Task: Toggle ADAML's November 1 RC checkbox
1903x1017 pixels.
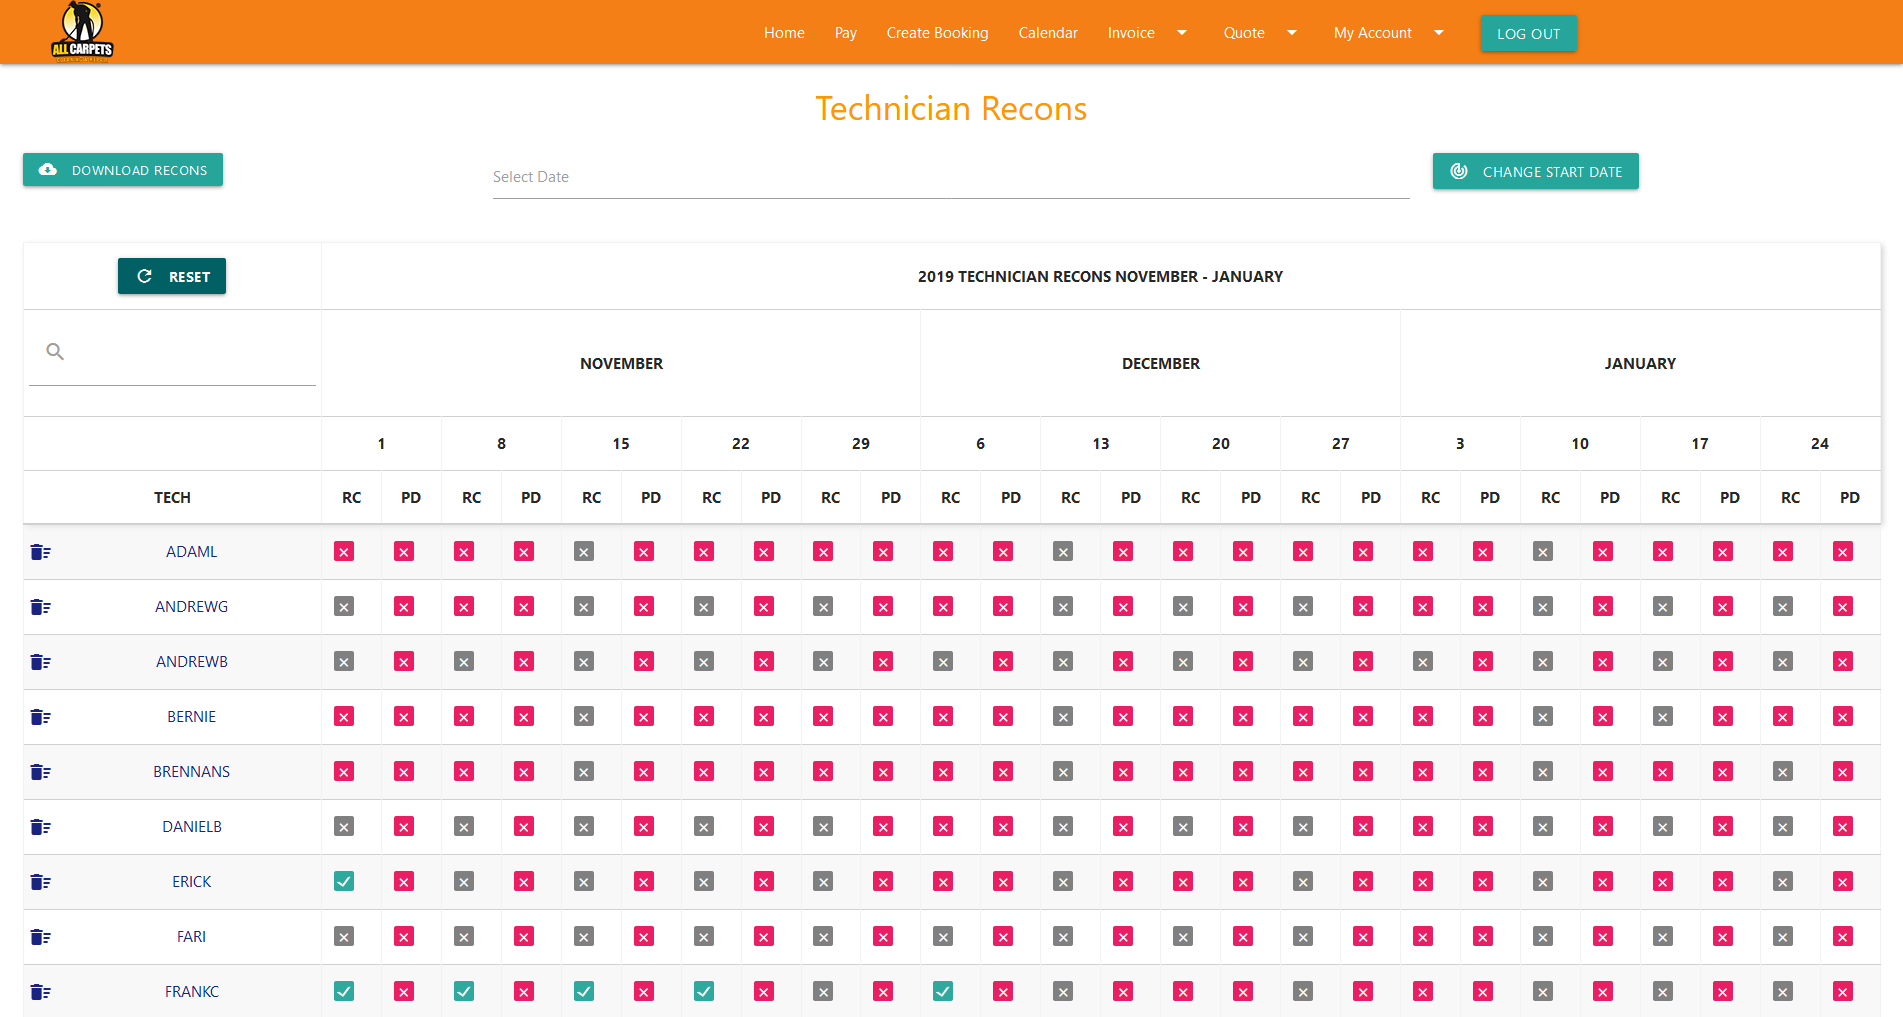Action: click(344, 552)
